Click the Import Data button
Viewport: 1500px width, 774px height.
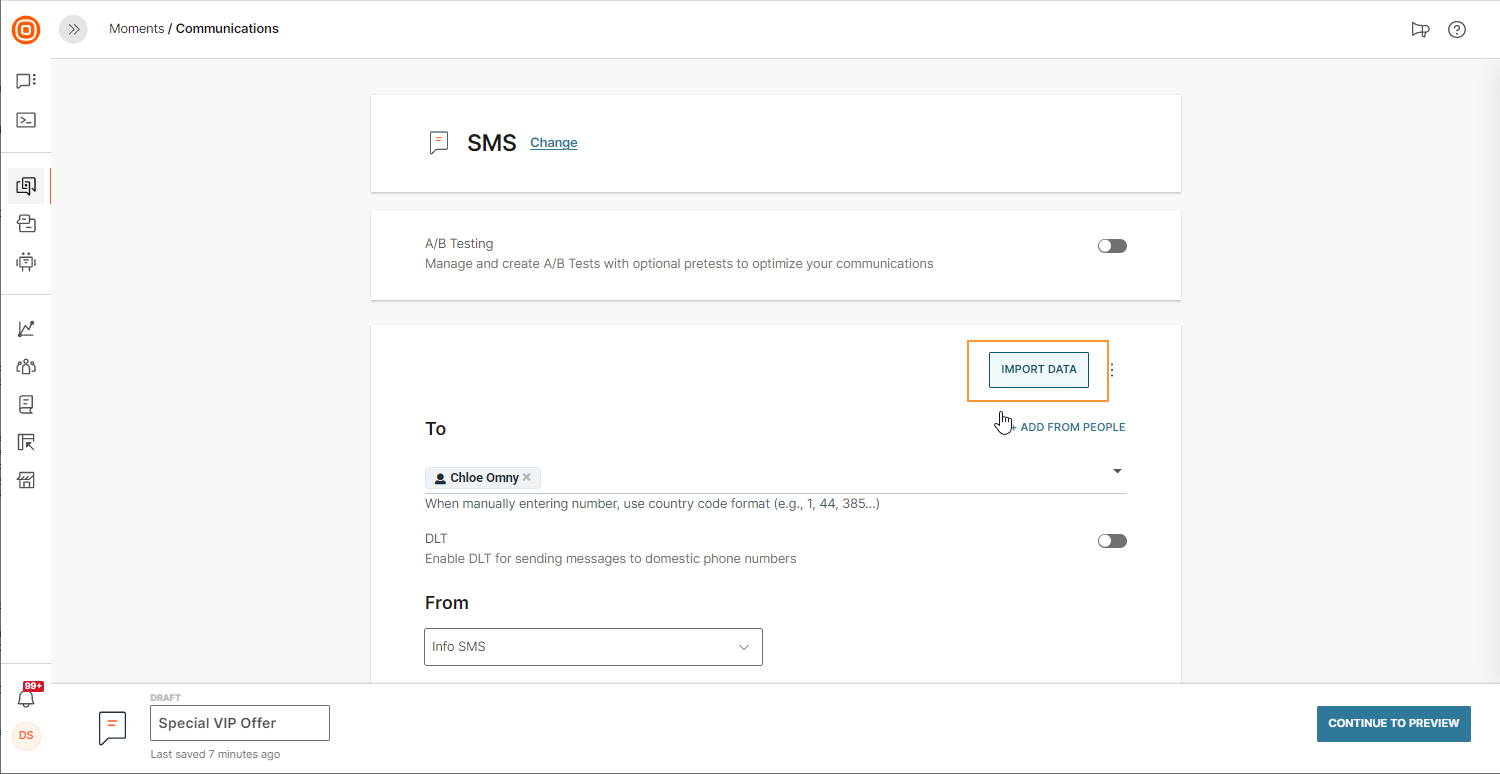(x=1038, y=370)
